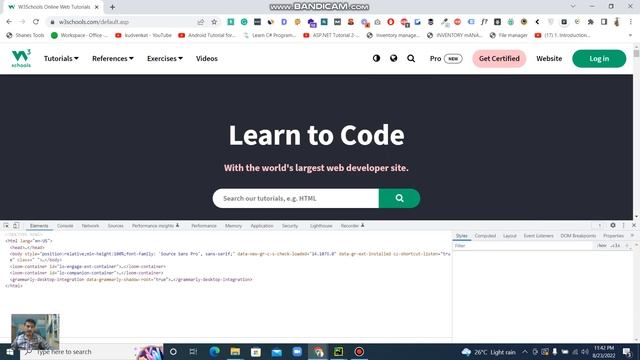Switch to the DevTools Network tab
Screen dimensions: 640x360
click(x=90, y=226)
